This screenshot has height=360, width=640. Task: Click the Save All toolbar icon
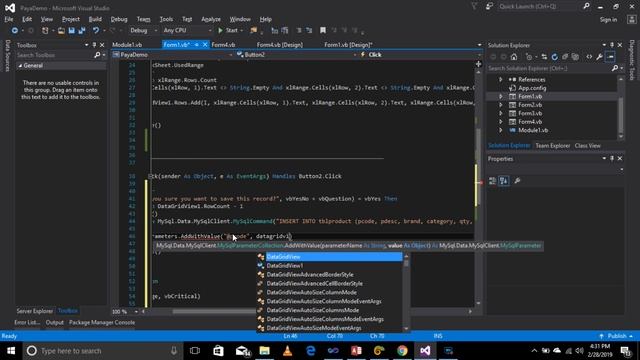click(82, 31)
